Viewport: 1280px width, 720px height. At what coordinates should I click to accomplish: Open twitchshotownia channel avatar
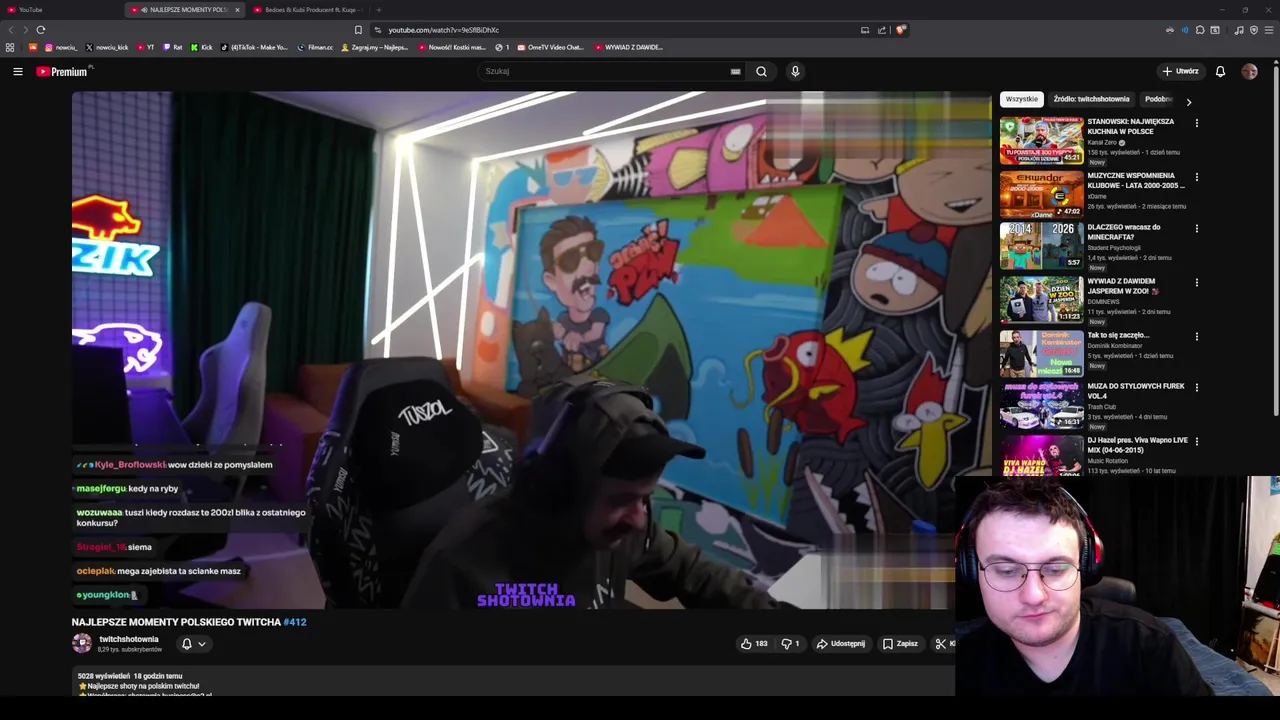82,643
